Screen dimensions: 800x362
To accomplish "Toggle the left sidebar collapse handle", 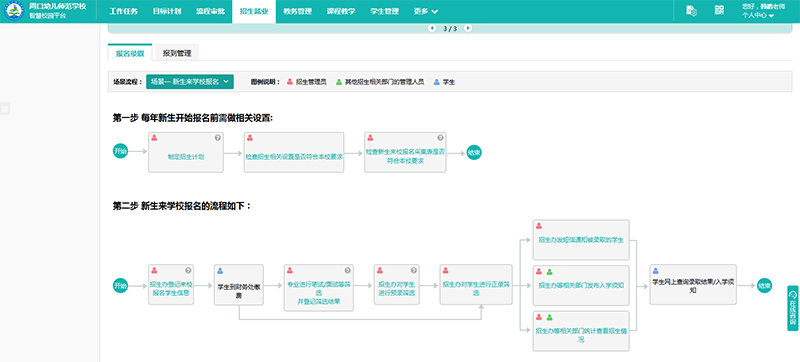I will click(x=4, y=109).
